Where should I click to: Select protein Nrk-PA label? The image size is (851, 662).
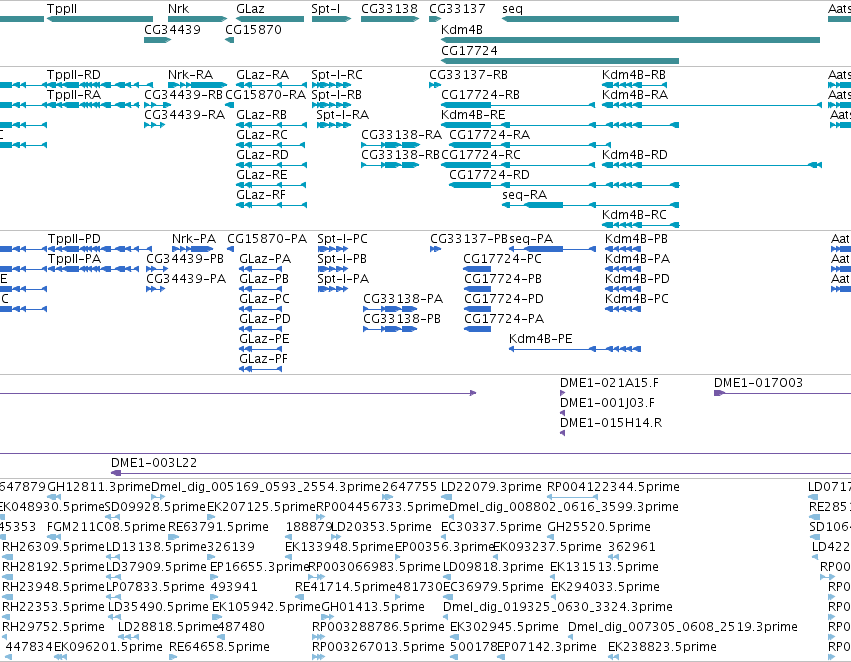194,239
